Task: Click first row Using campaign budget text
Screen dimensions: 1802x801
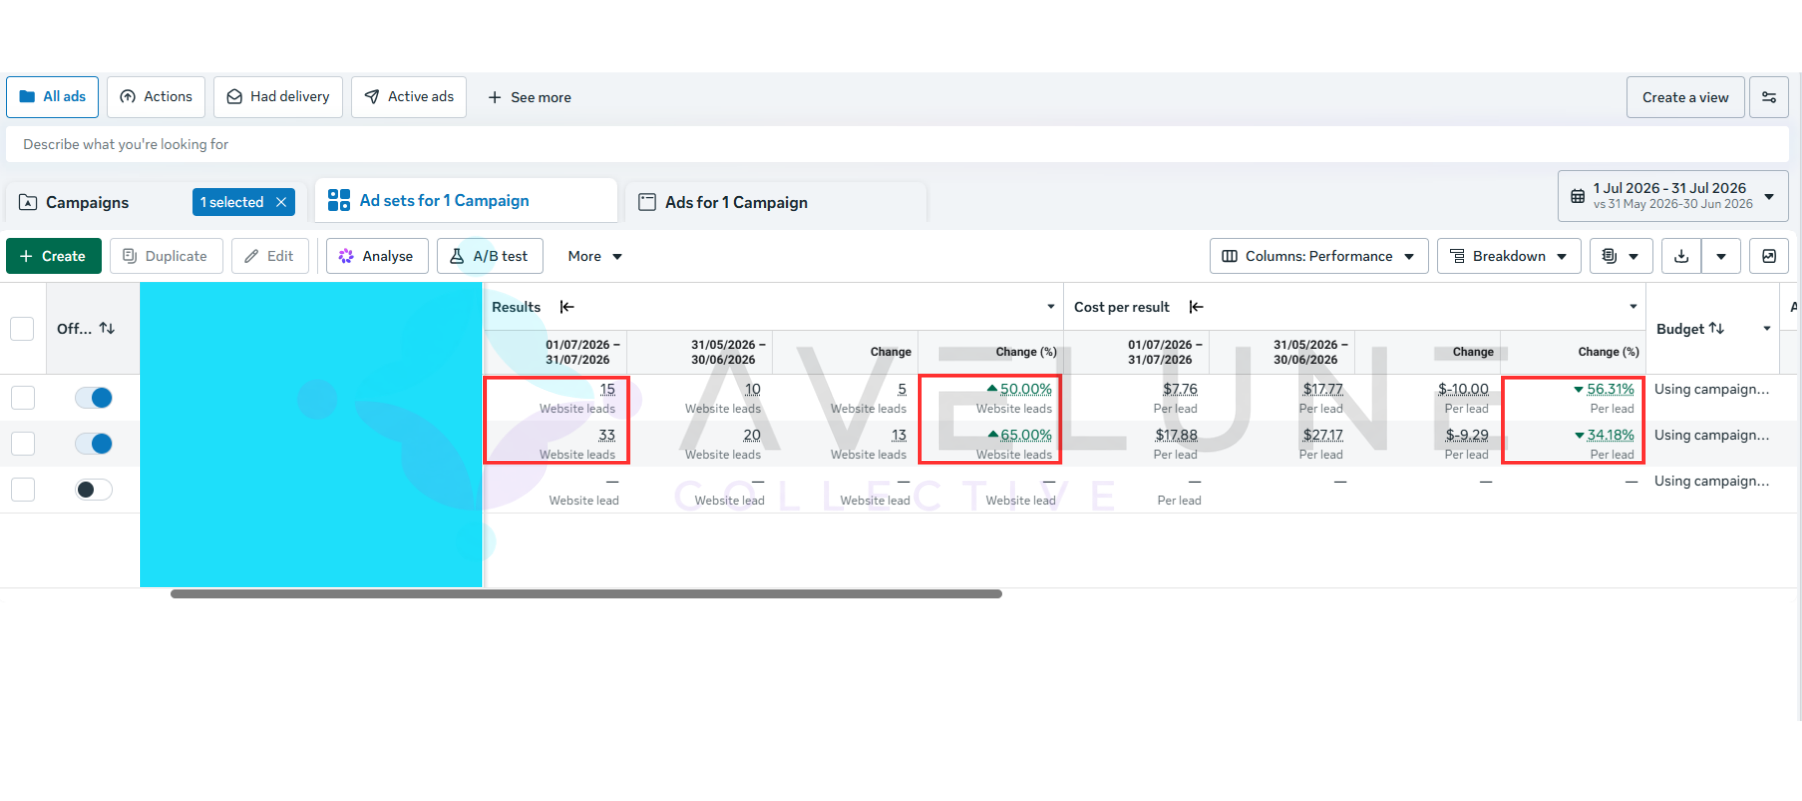Action: 1711,389
